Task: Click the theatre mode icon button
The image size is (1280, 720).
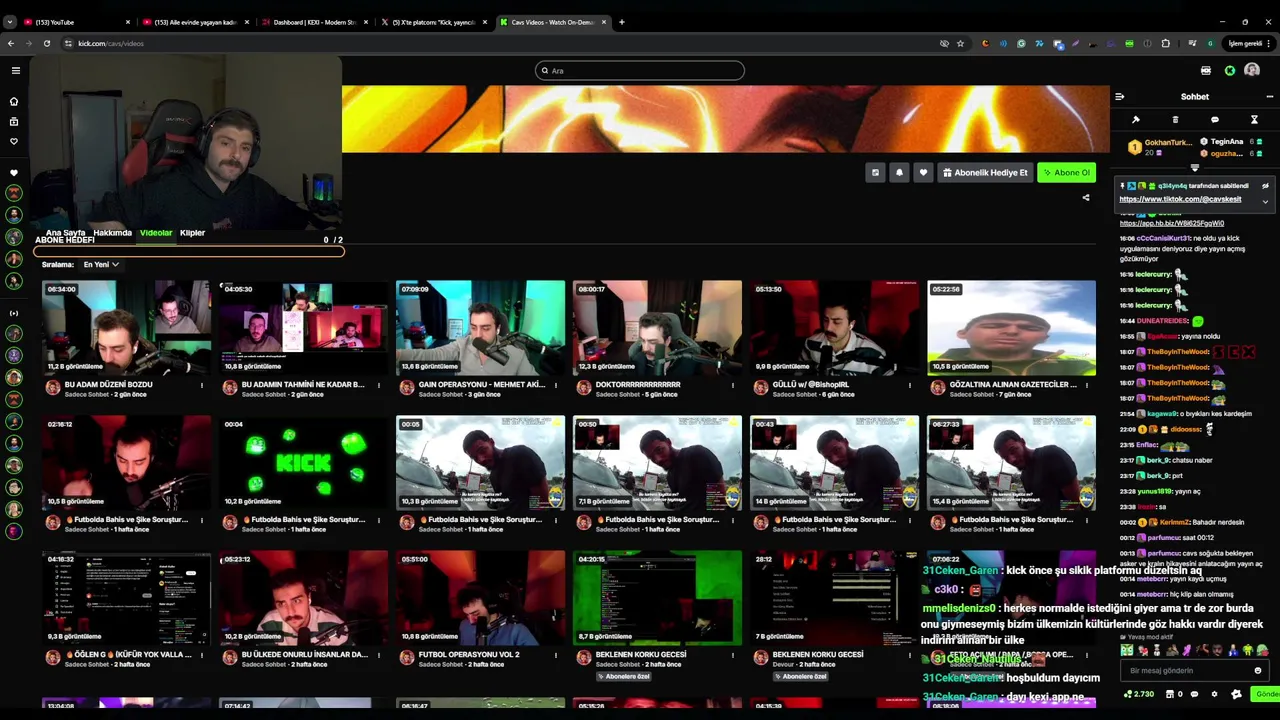Action: point(875,172)
